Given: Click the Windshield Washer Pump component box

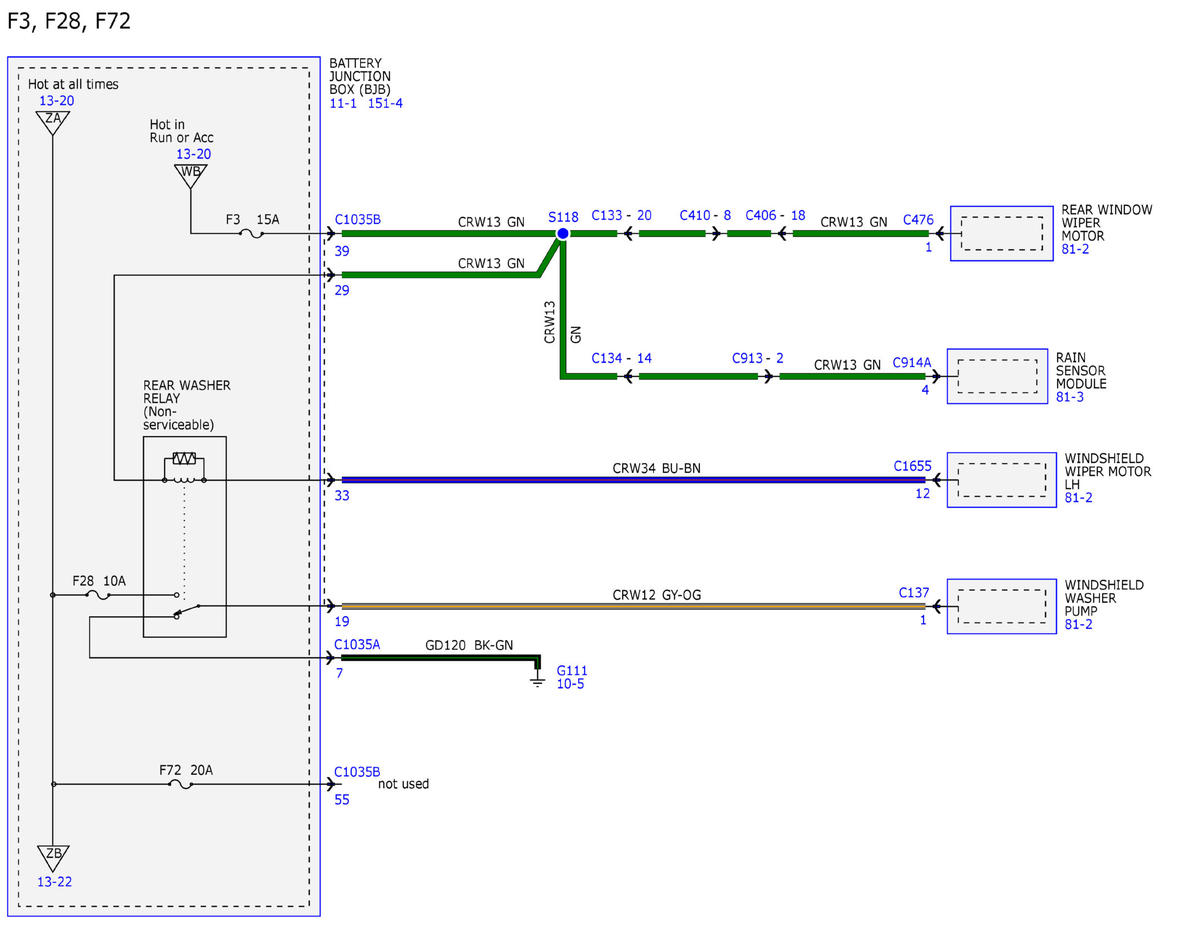Looking at the screenshot, I should click(1001, 606).
